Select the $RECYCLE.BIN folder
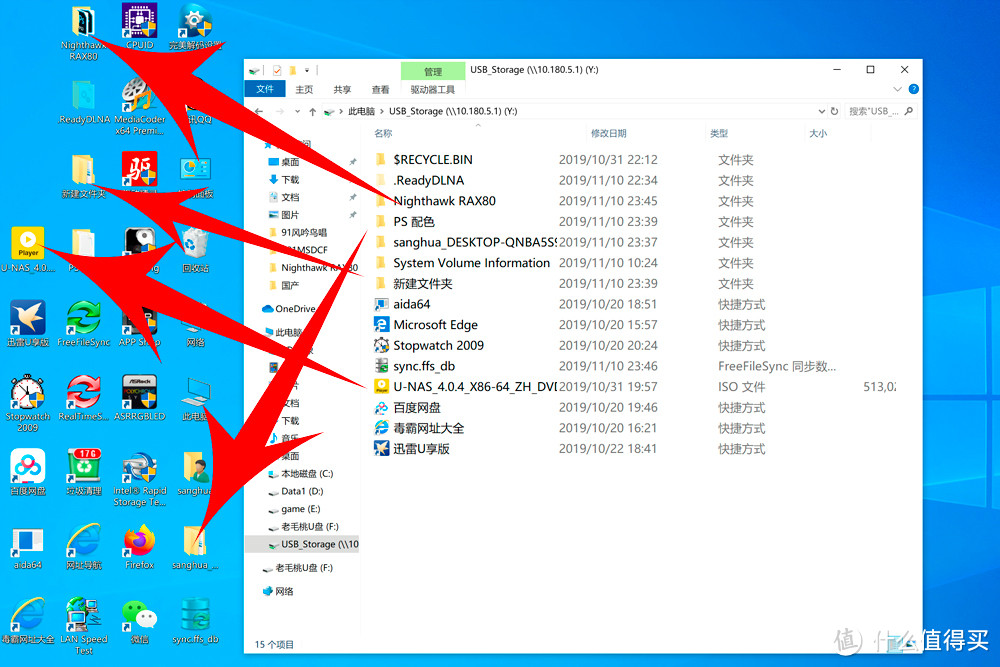This screenshot has width=1000, height=667. pos(433,159)
